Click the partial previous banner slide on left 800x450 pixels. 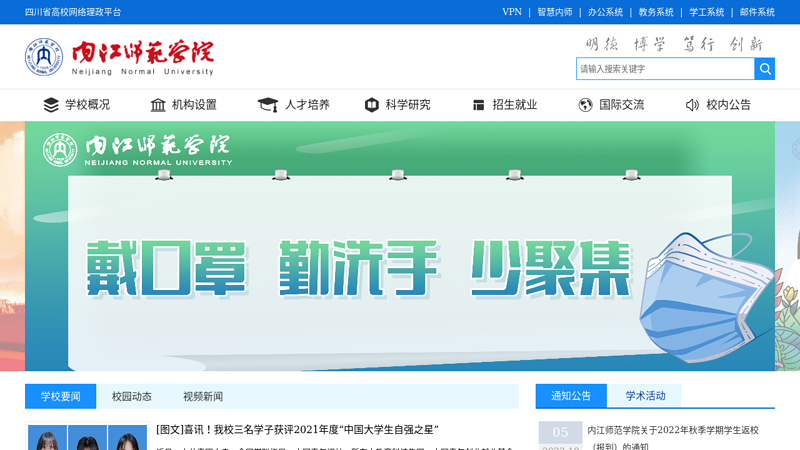coord(12,246)
